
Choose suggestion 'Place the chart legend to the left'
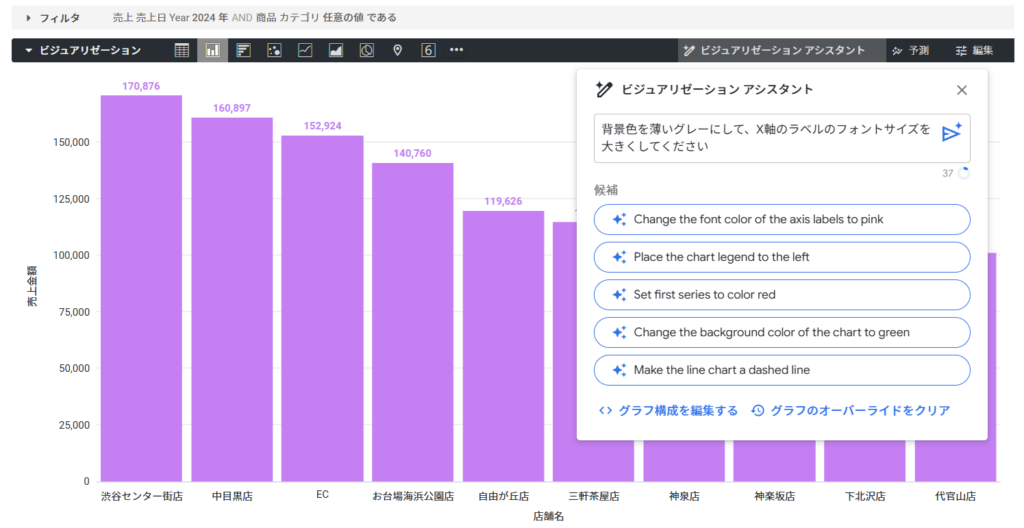[x=782, y=257]
